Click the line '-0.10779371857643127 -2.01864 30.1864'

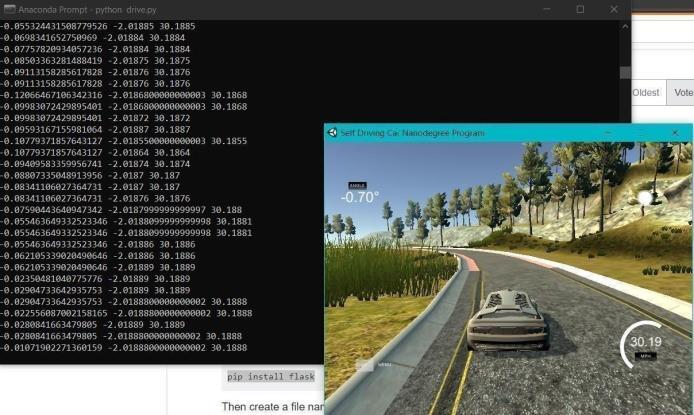[95, 153]
